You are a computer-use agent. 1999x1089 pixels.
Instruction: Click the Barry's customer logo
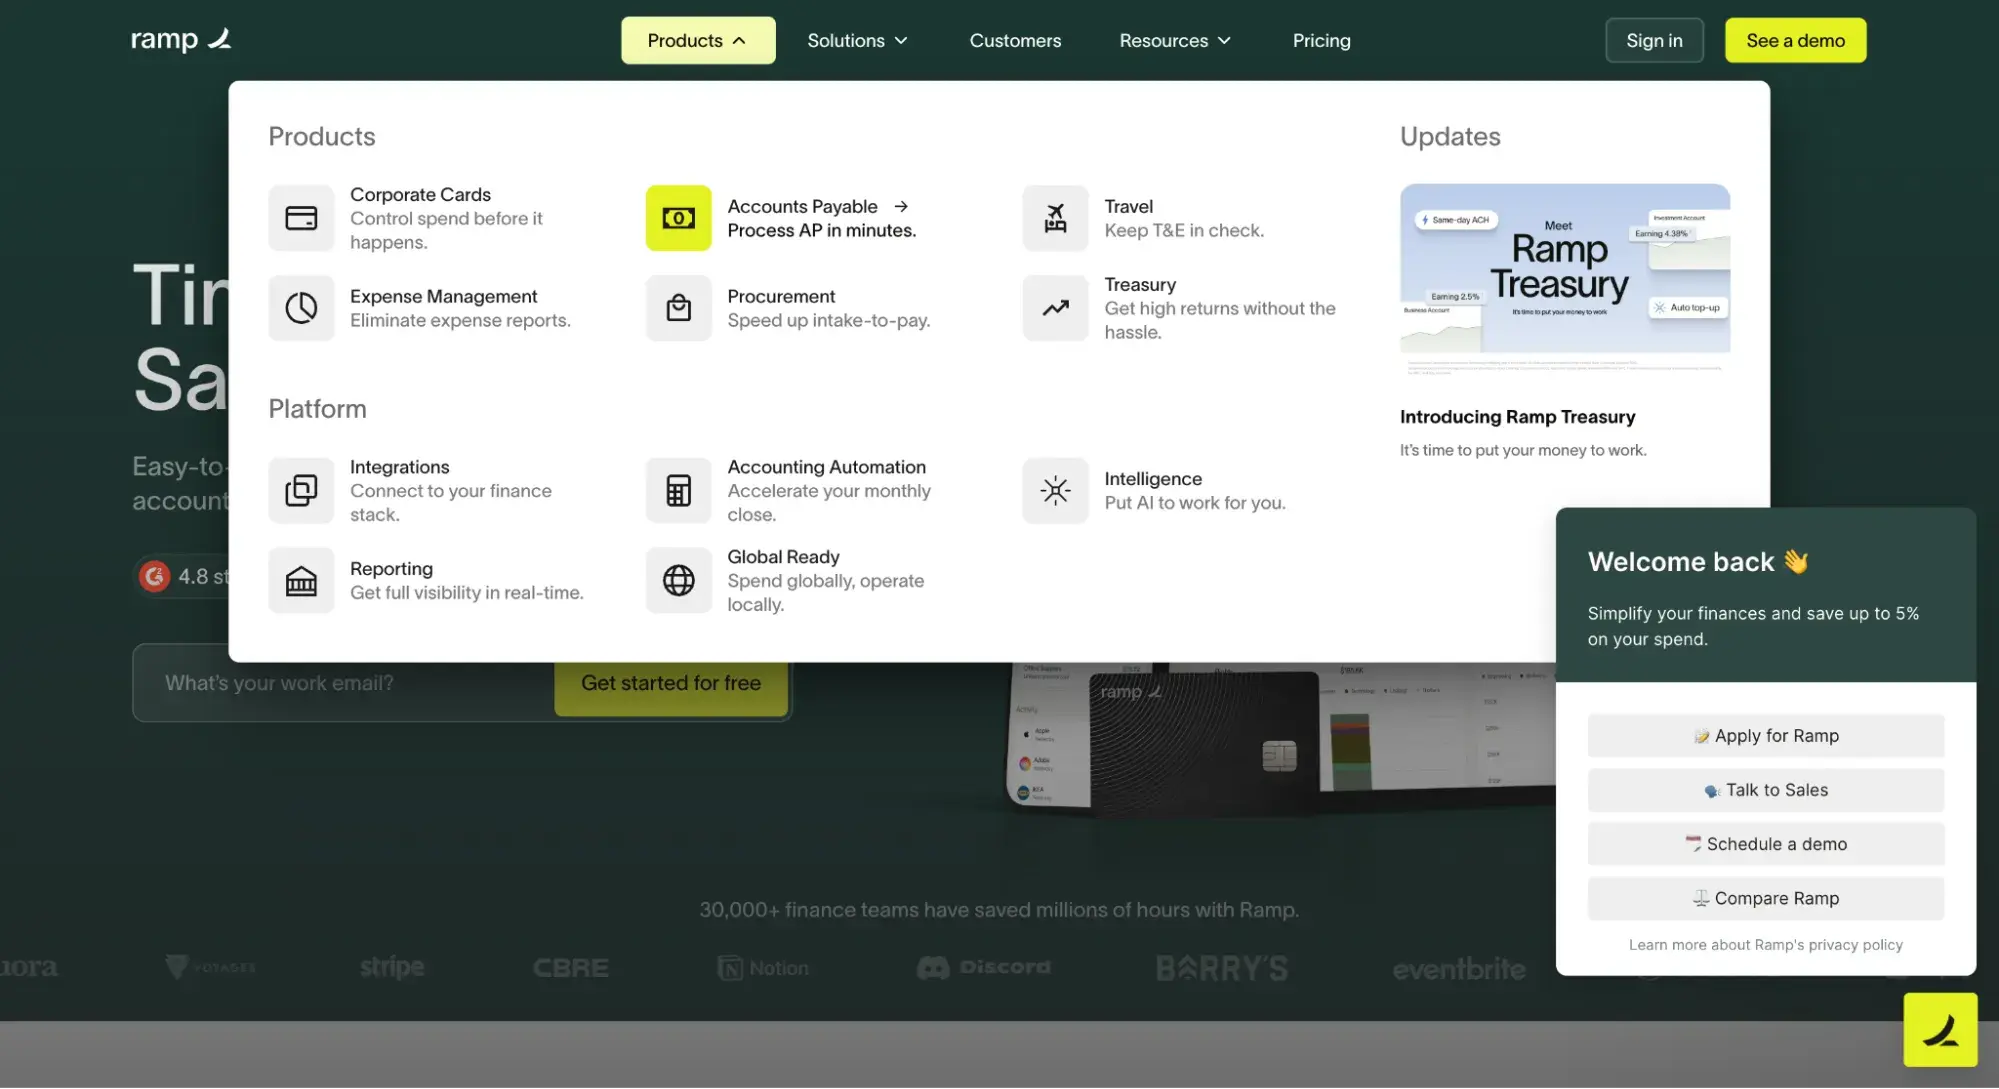1222,968
